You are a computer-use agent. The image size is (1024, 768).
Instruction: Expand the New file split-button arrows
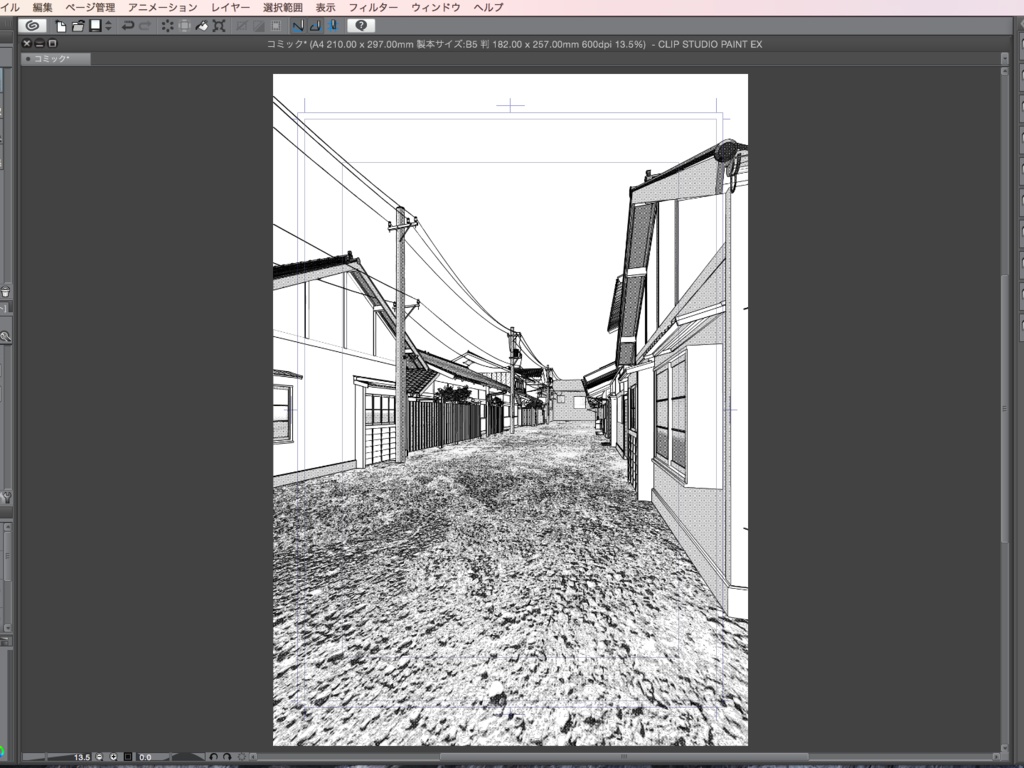(108, 27)
